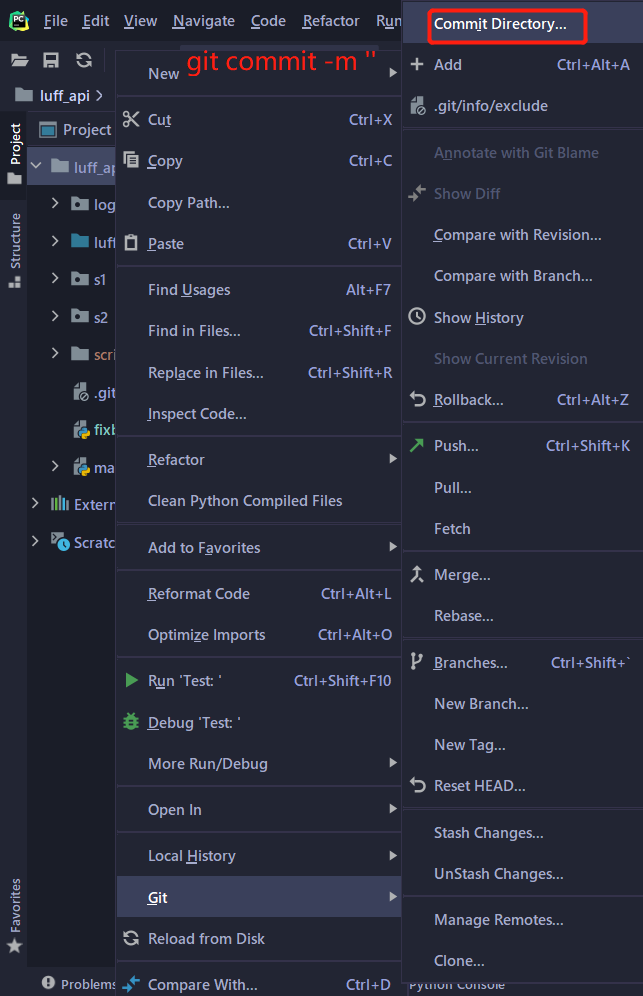Select Git in the context menu

pyautogui.click(x=259, y=897)
